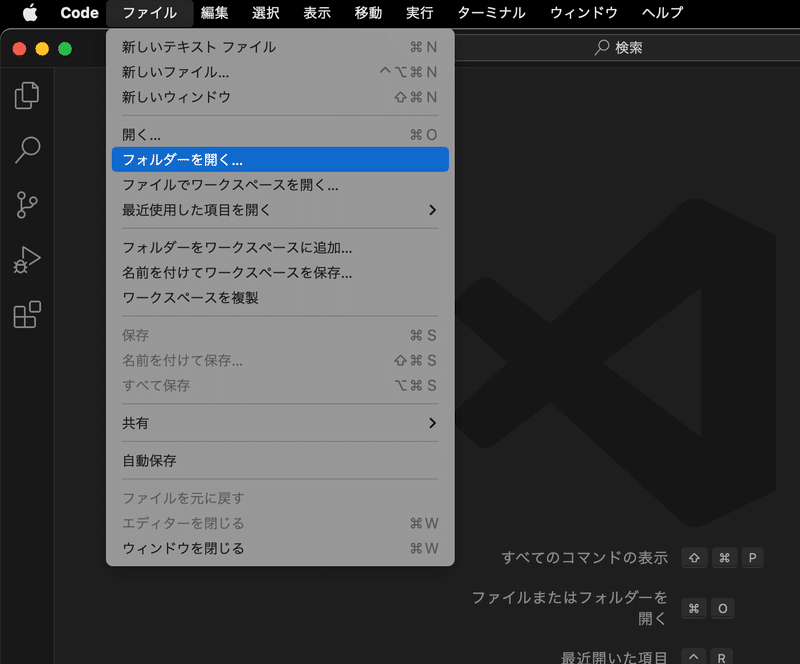Screen dimensions: 800x664
Task: Choose フォルダーをワークスペースに追加... item
Action: 280,248
